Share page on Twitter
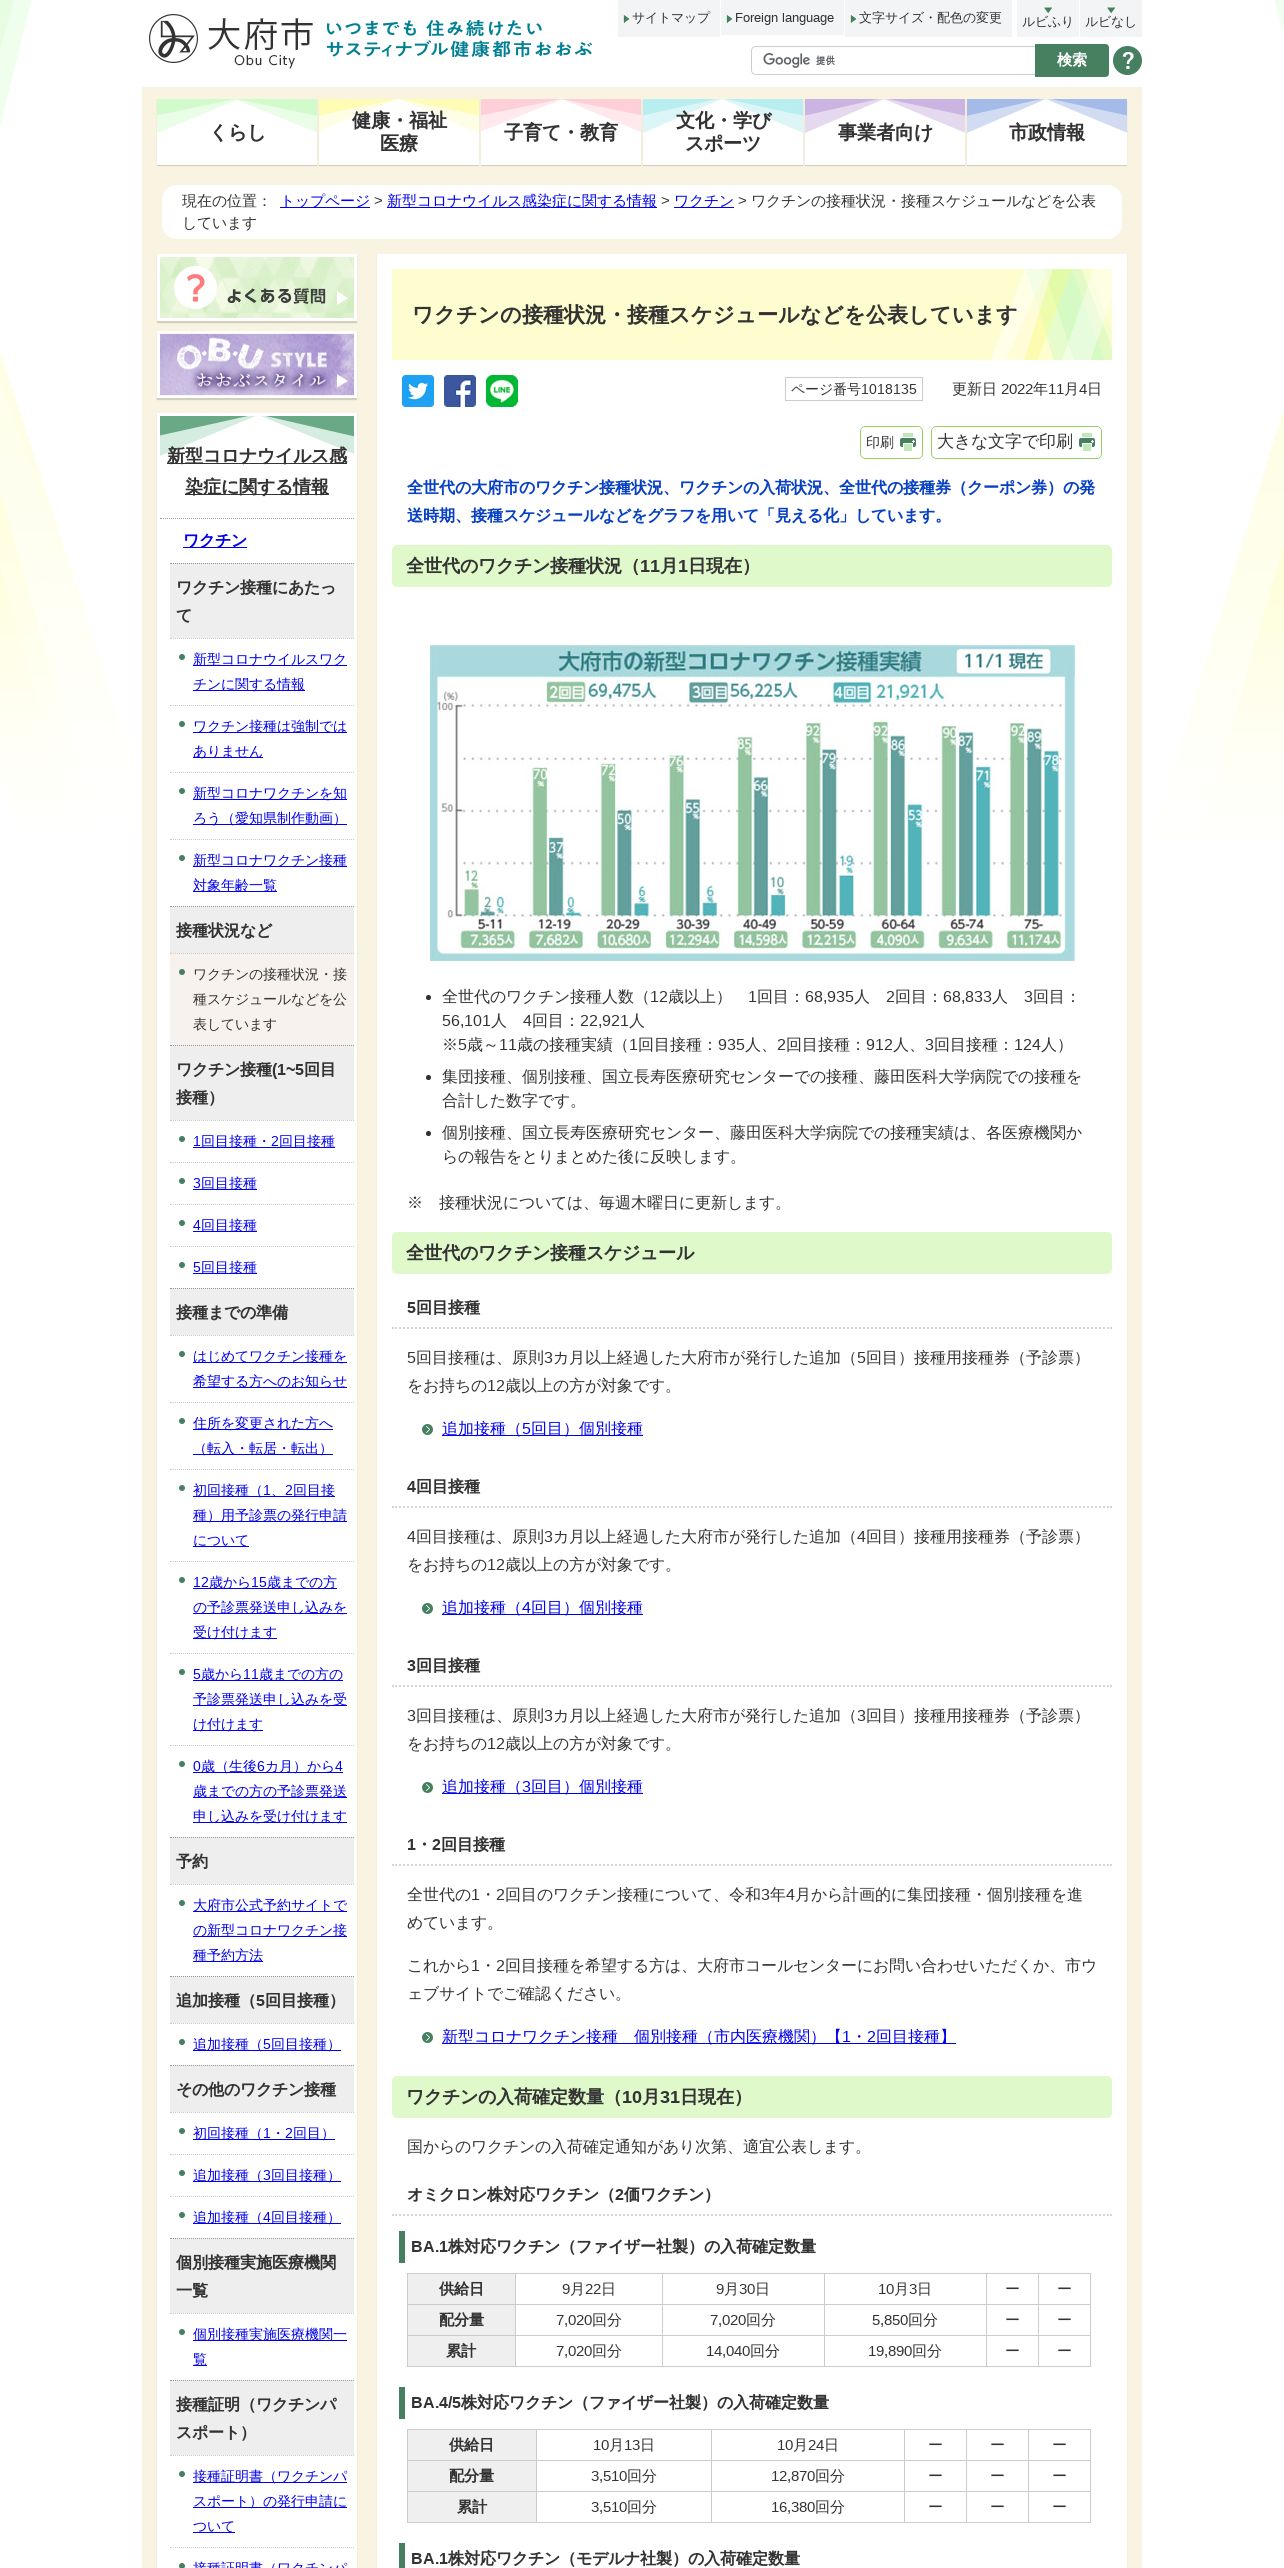 (418, 391)
